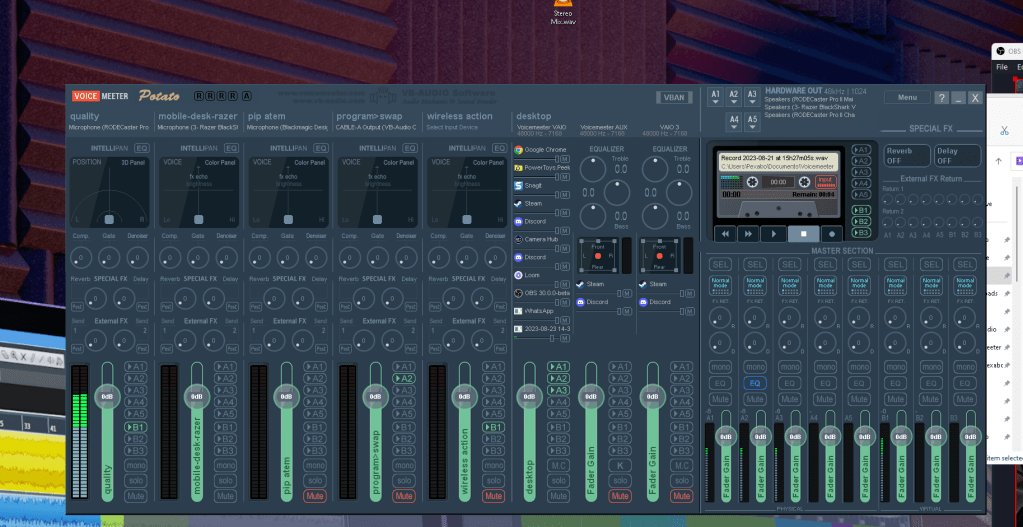1023x527 pixels.
Task: Click the WhatsApp app icon
Action: (x=518, y=311)
